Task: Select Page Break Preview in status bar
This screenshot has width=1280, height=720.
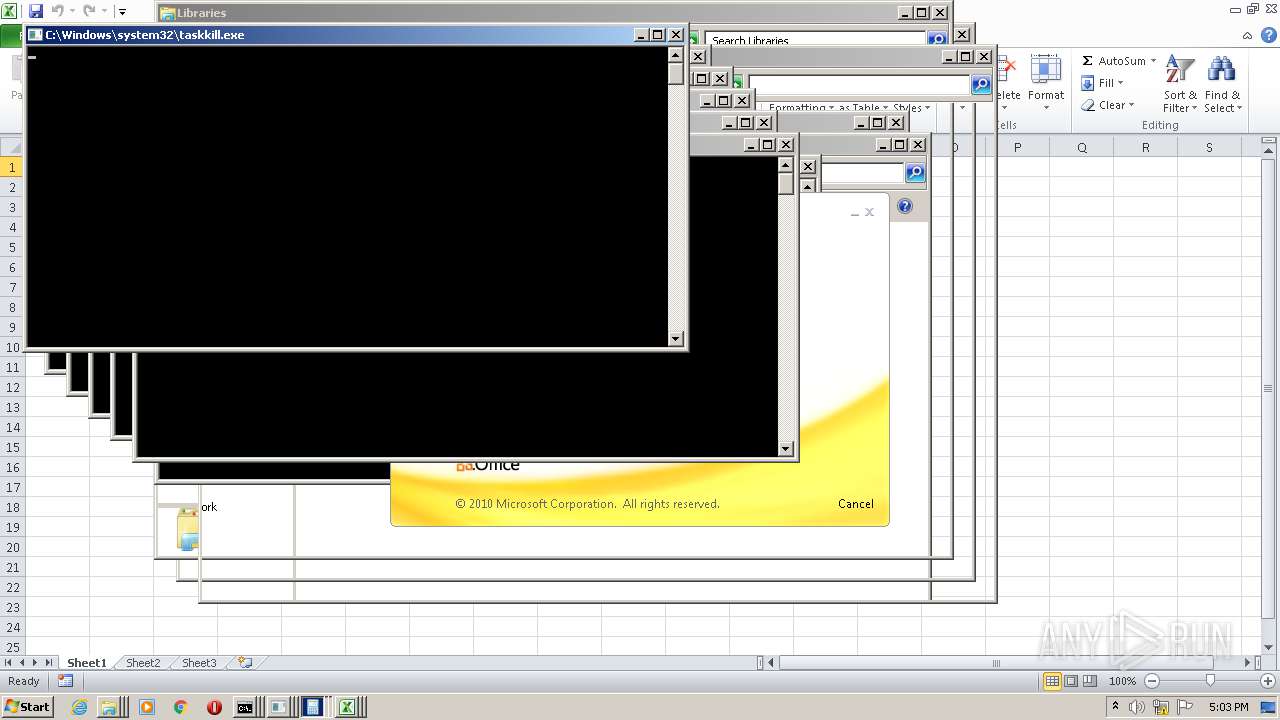Action: tap(1090, 681)
